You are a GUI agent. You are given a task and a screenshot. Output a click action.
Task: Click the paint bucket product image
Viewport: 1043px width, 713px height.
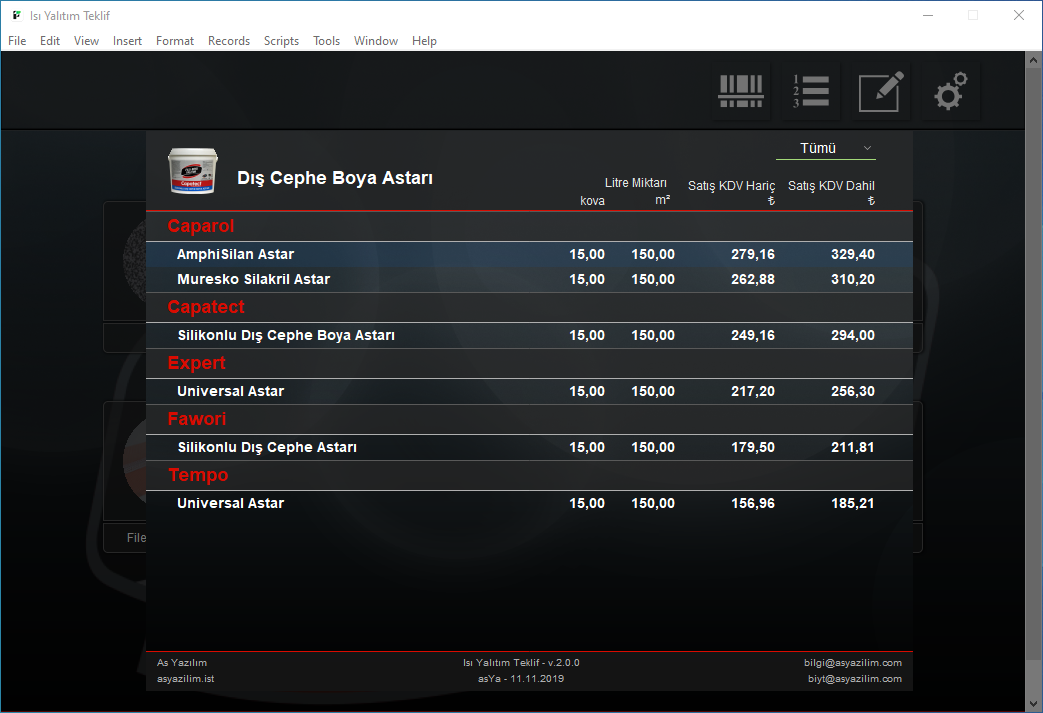pyautogui.click(x=193, y=171)
